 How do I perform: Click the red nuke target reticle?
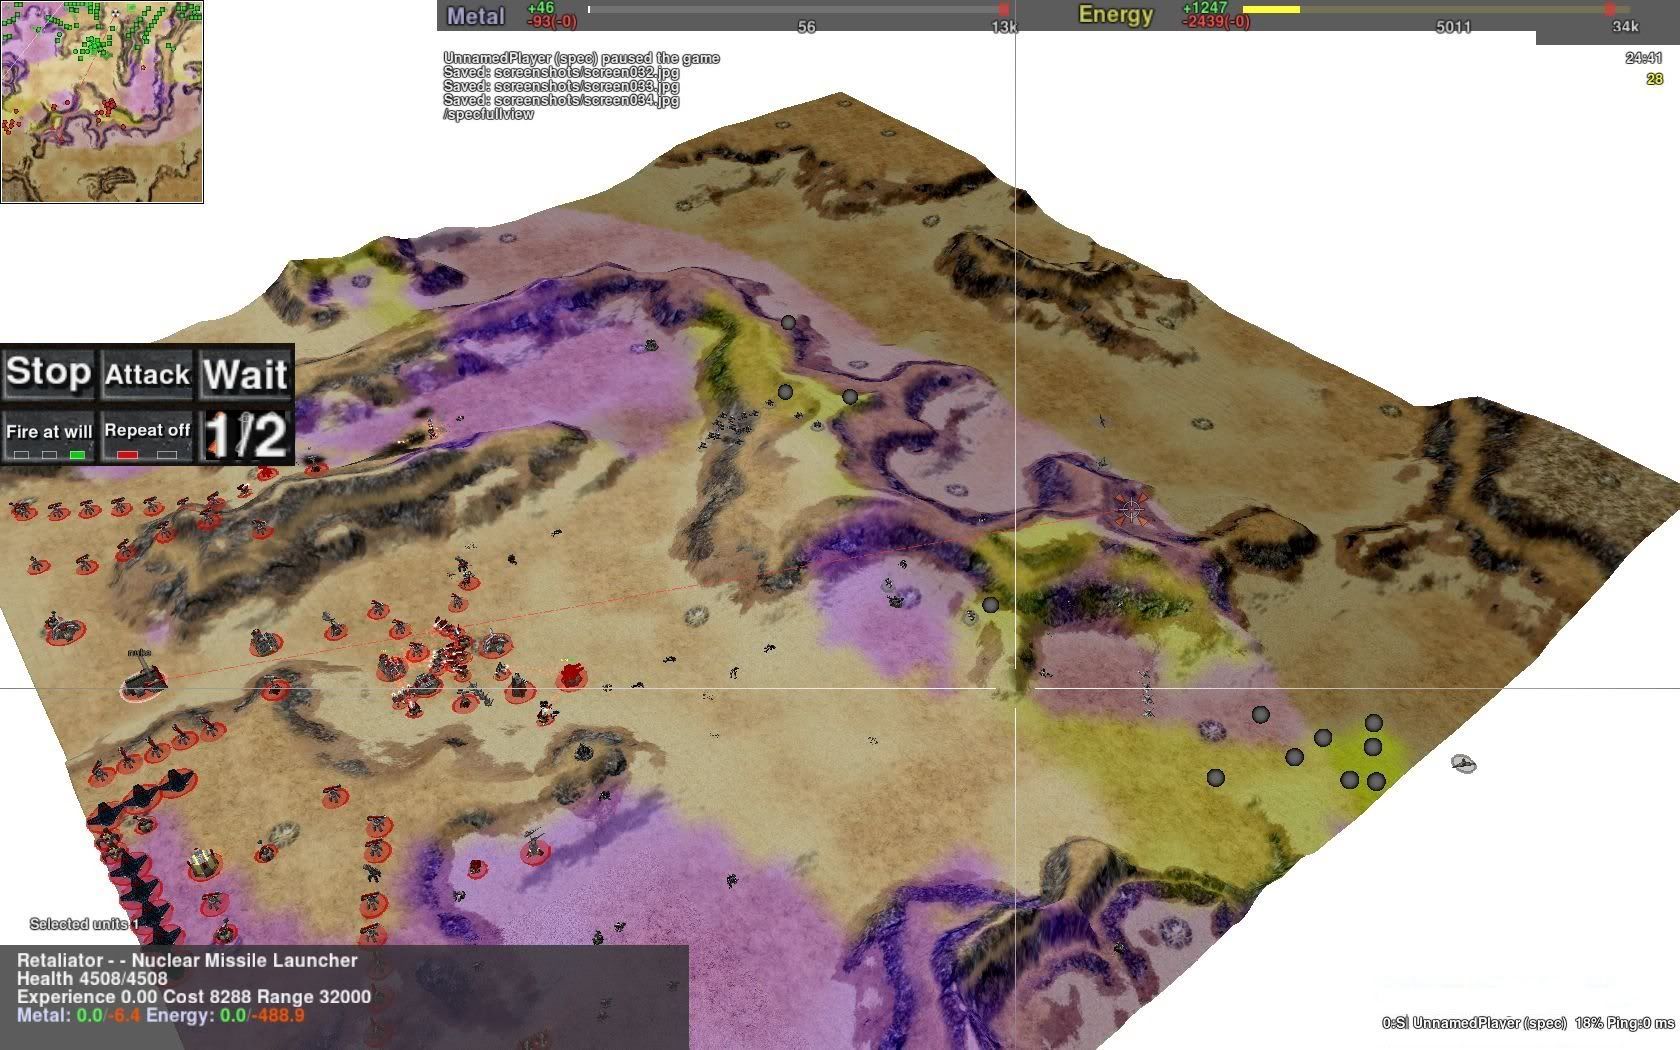click(1131, 510)
